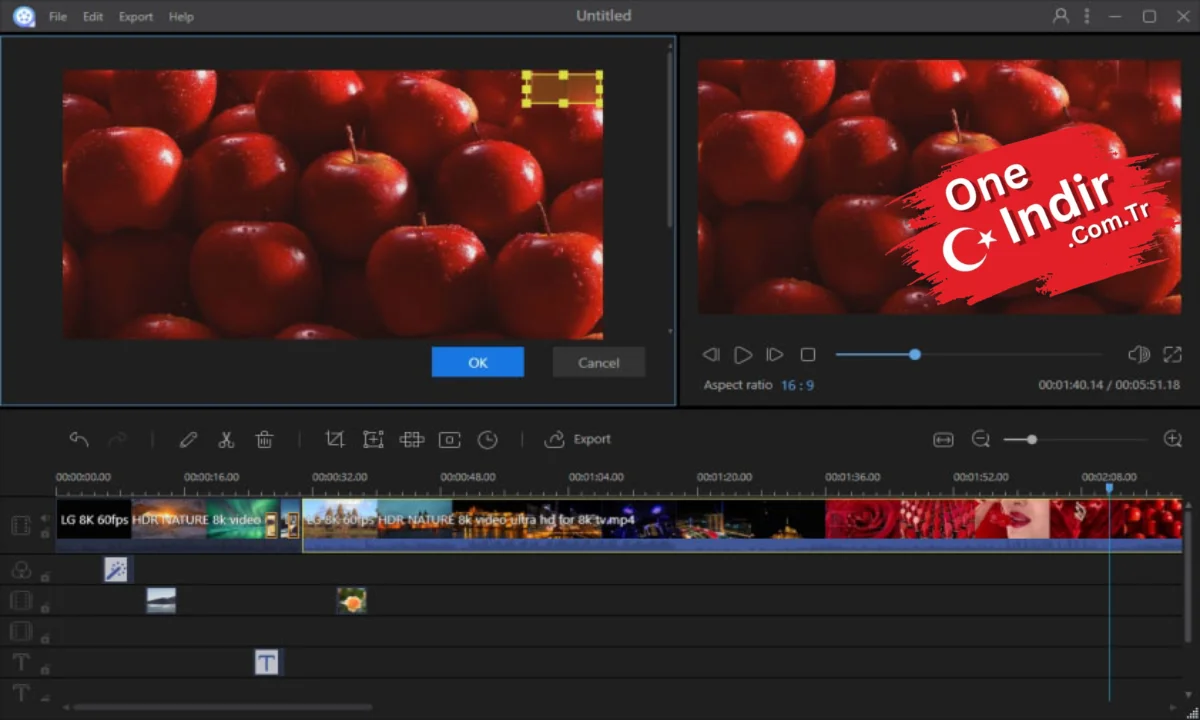Click the Freeze frame icon

pyautogui.click(x=450, y=440)
